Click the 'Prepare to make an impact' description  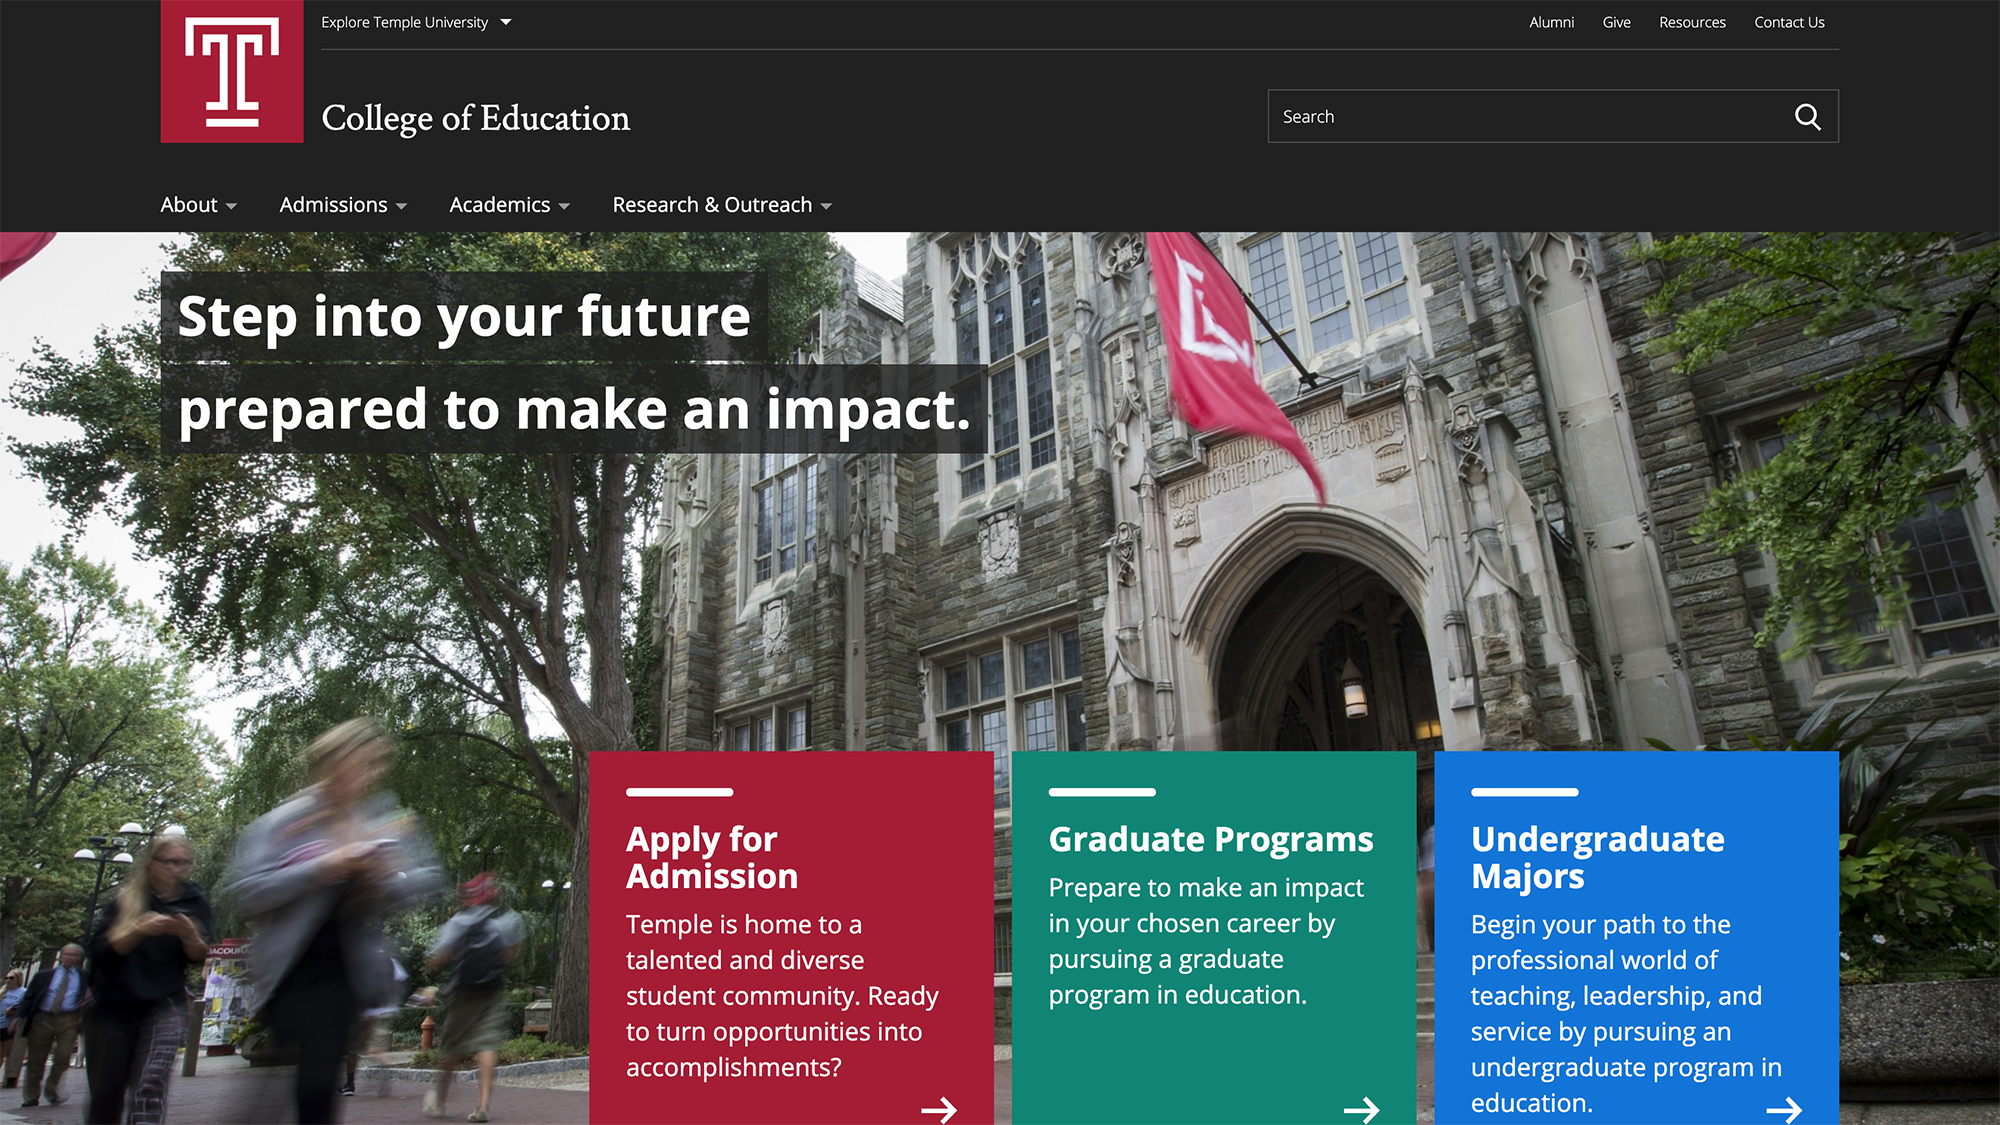pos(1206,941)
